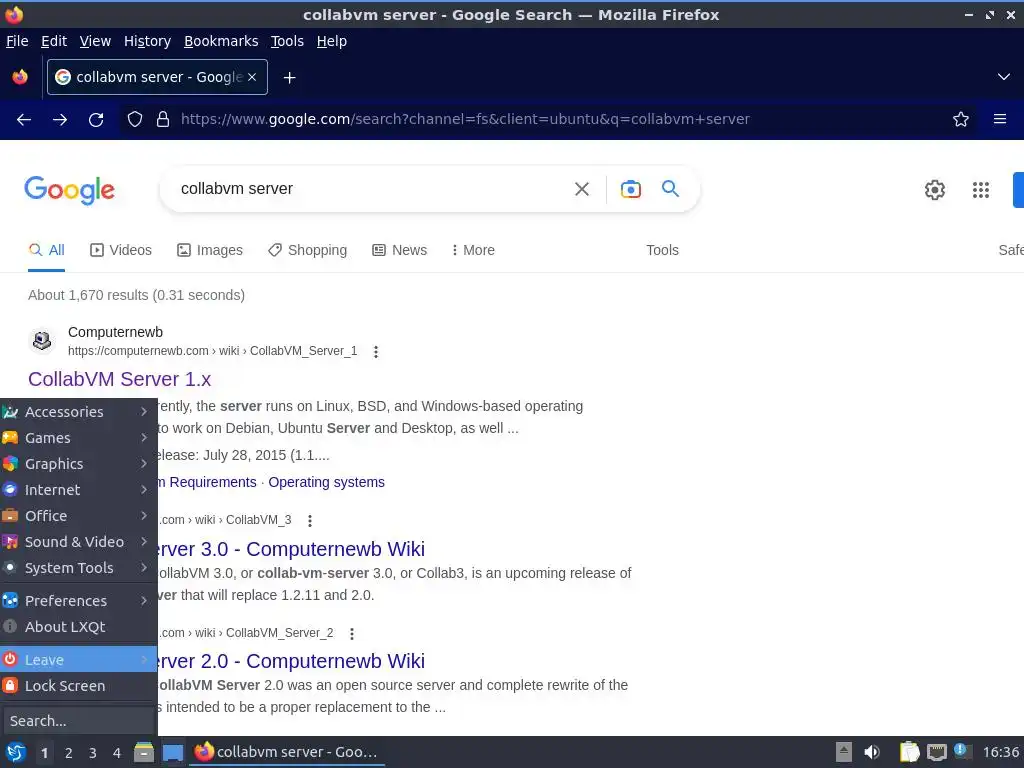This screenshot has width=1024, height=768.
Task: Click show desktop icon in taskbar
Action: coord(173,752)
